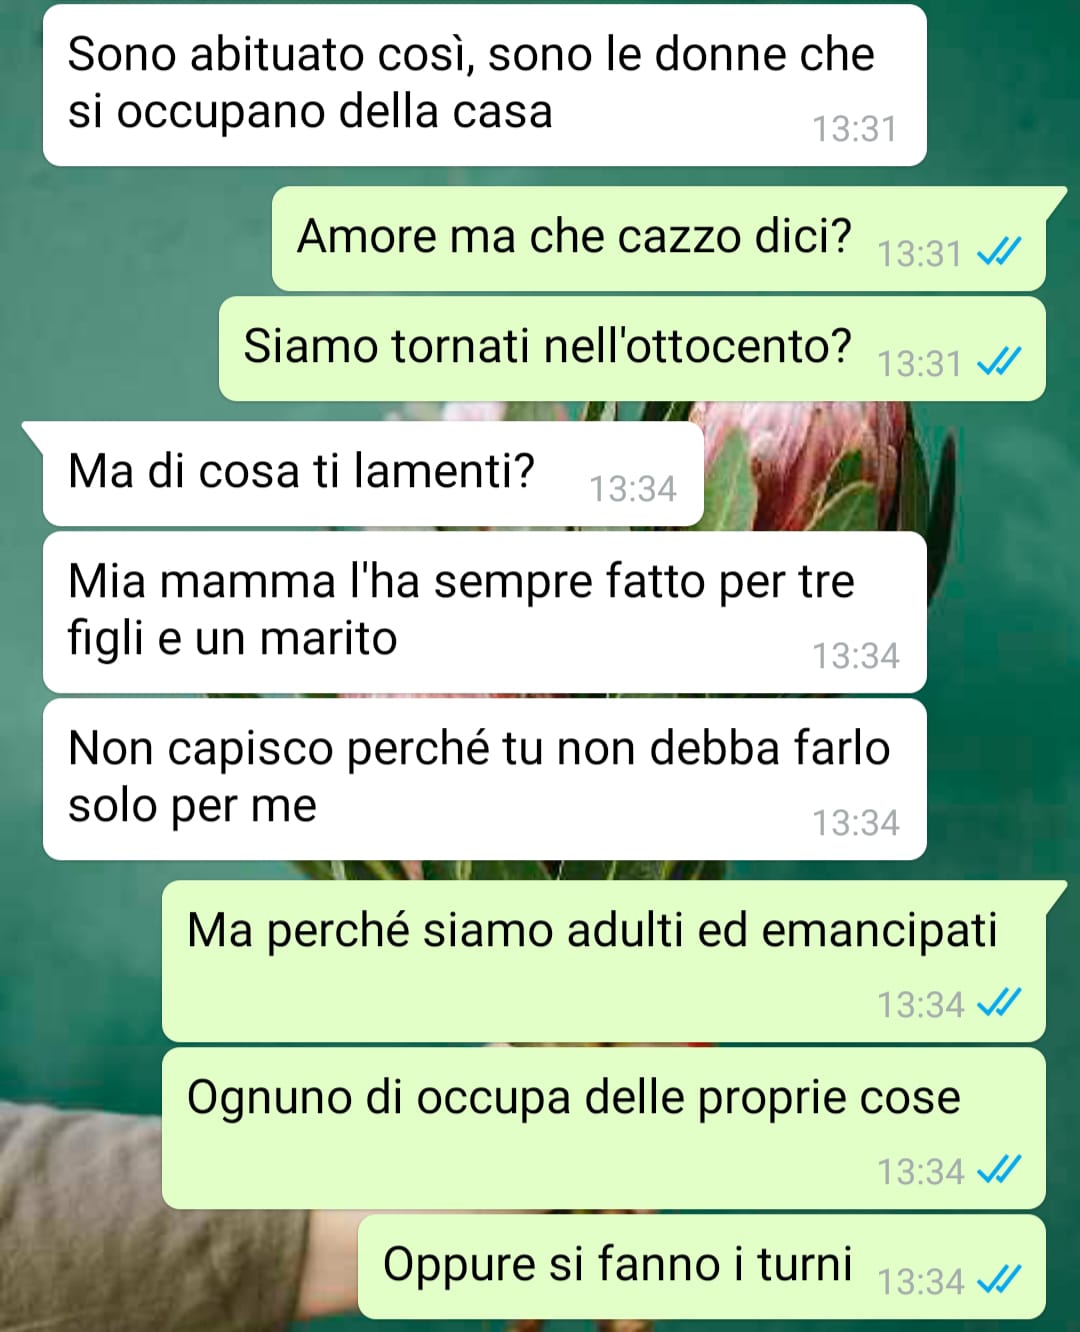Select 'Siamo tornati nell'ottocento?' message
The height and width of the screenshot is (1332, 1080).
click(x=632, y=349)
